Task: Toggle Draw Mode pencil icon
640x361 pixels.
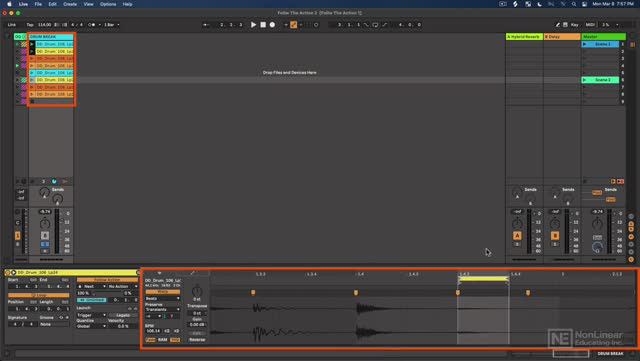Action: point(558,25)
